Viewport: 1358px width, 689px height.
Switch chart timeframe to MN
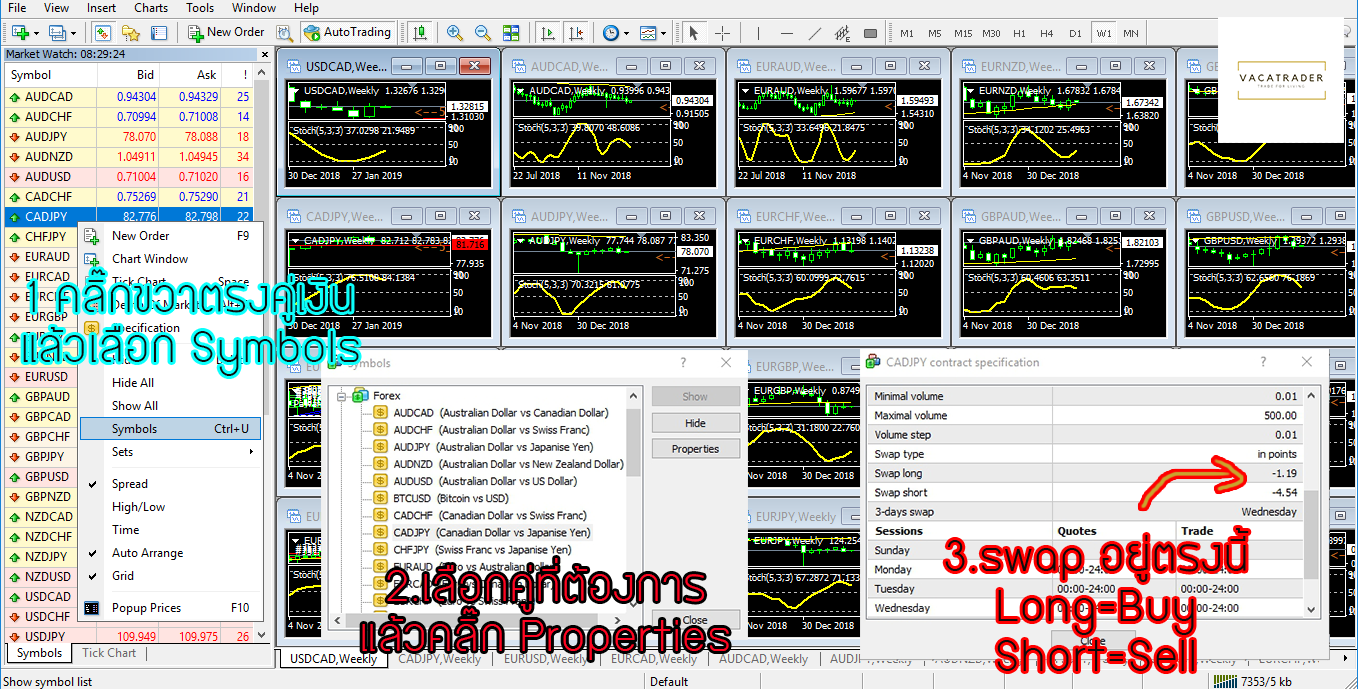pos(1131,33)
